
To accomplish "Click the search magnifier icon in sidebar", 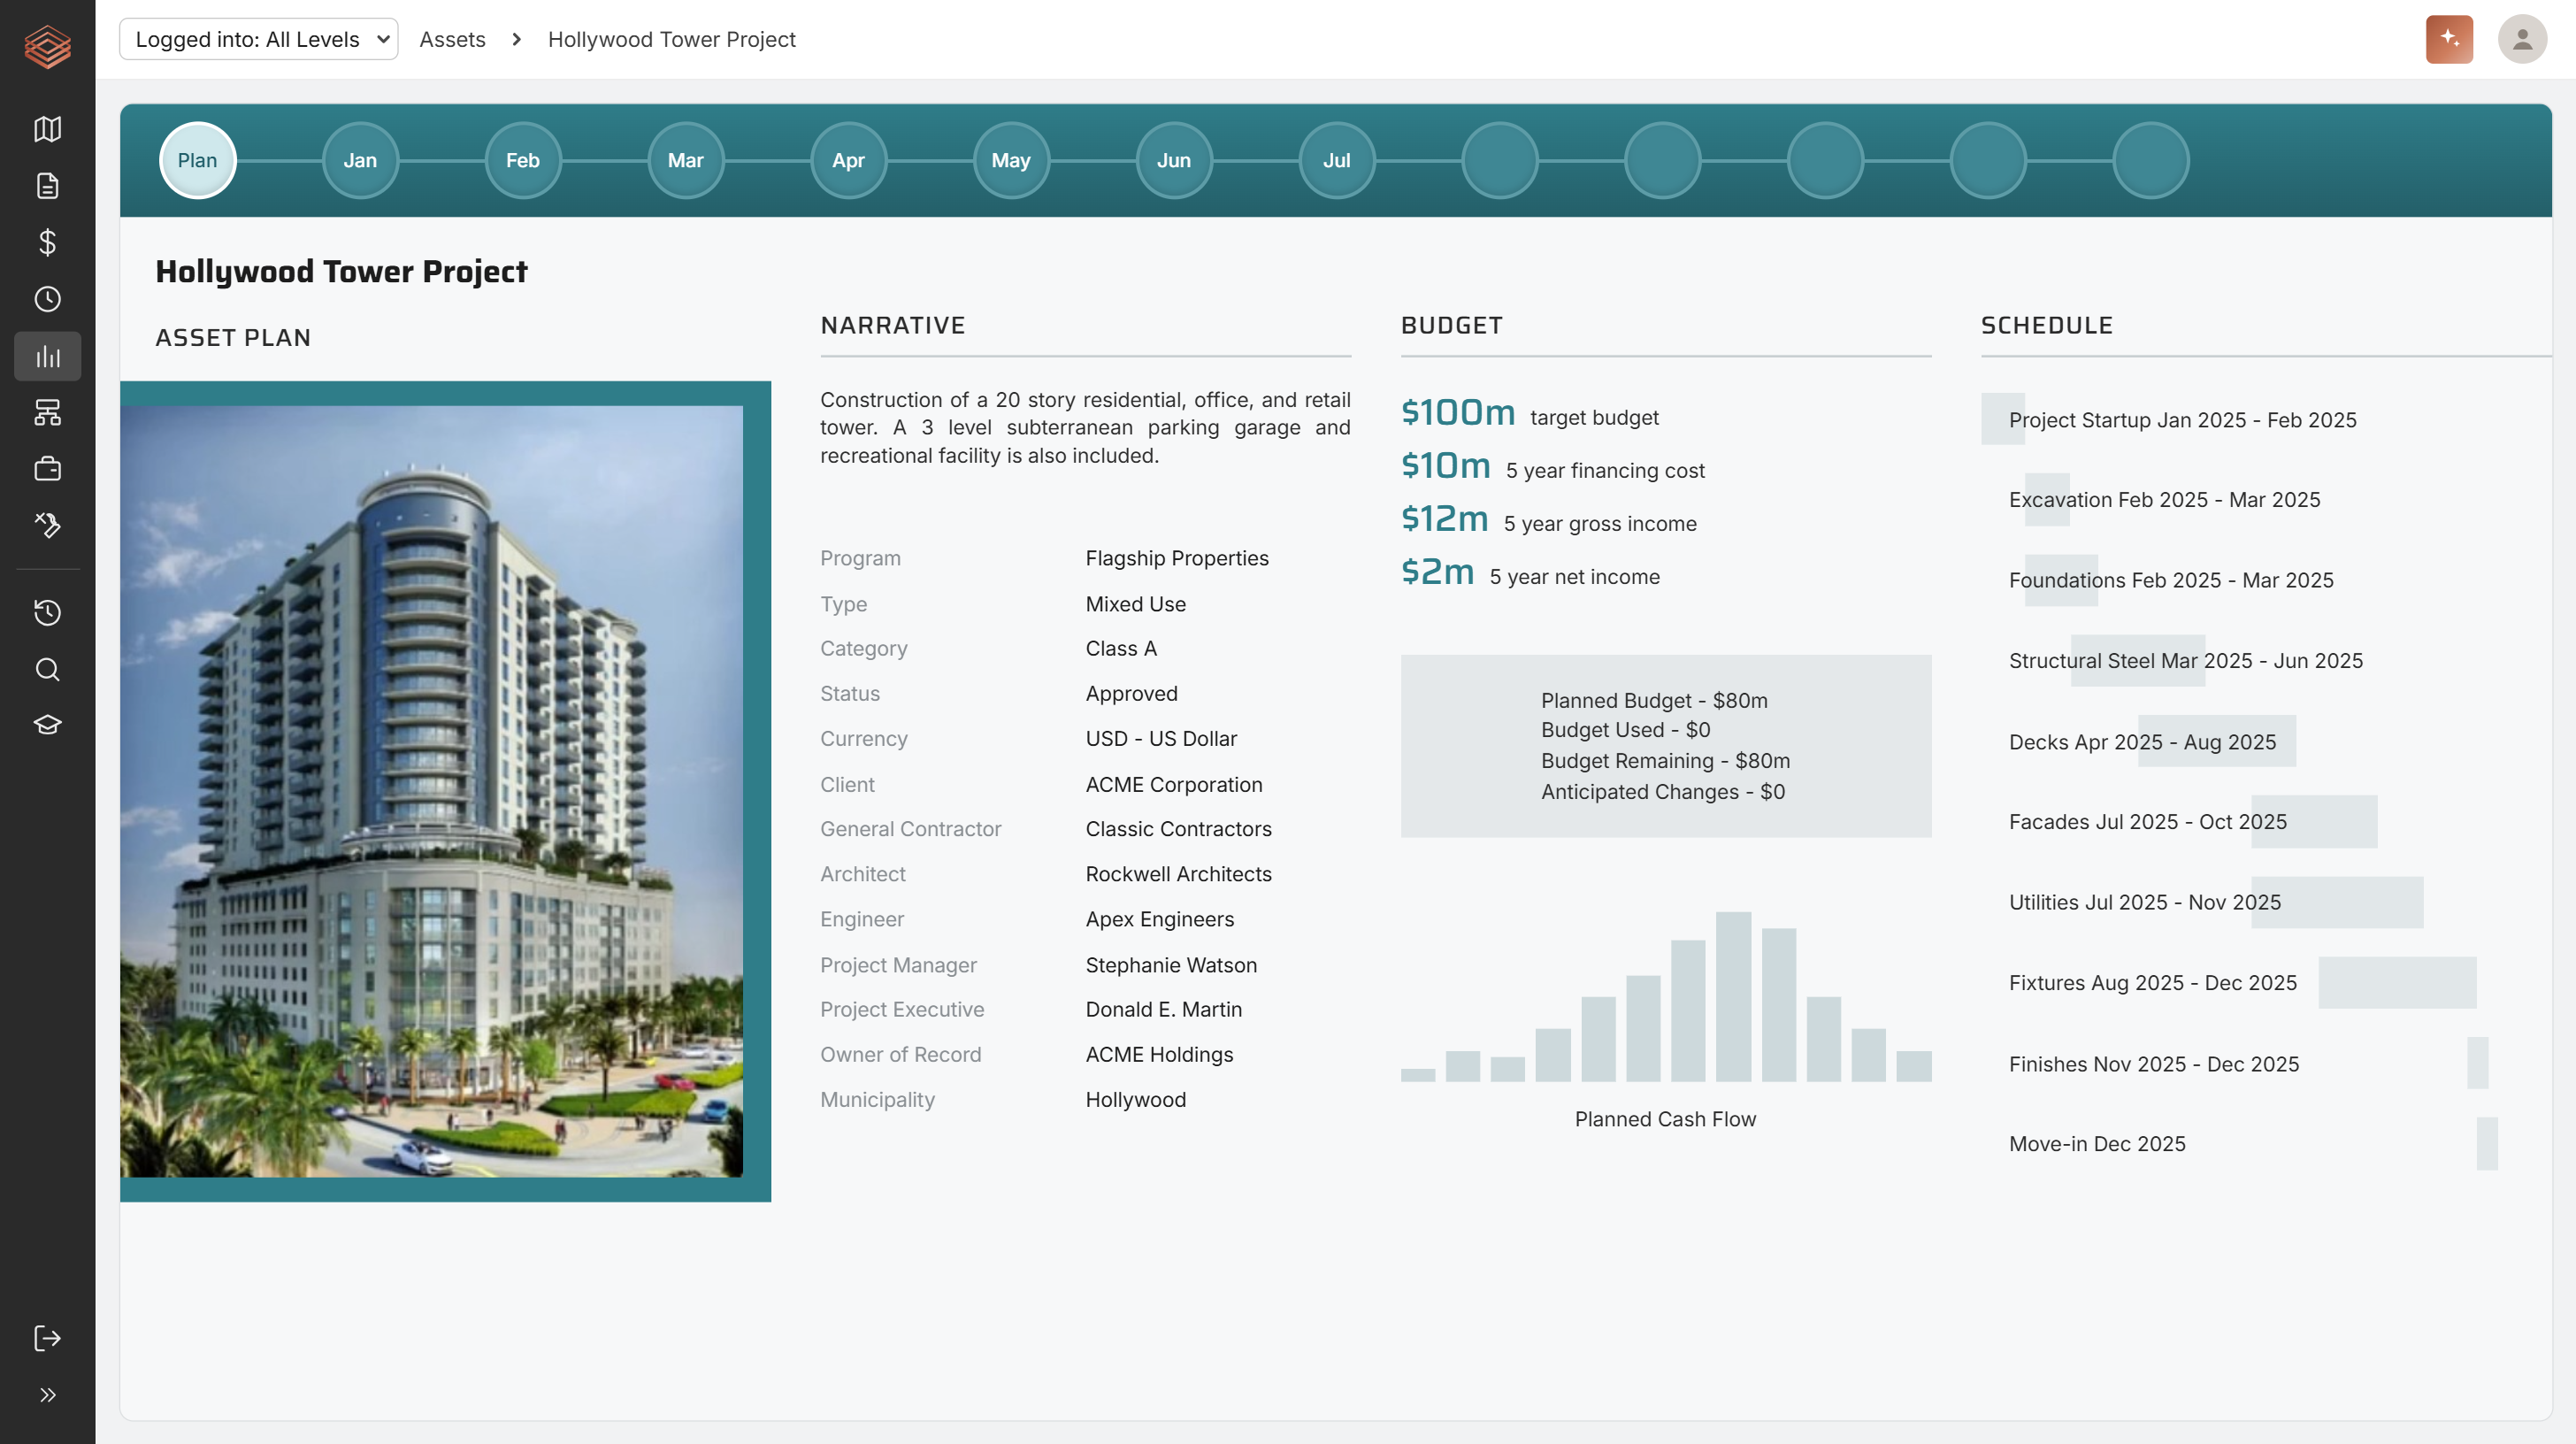I will (47, 669).
